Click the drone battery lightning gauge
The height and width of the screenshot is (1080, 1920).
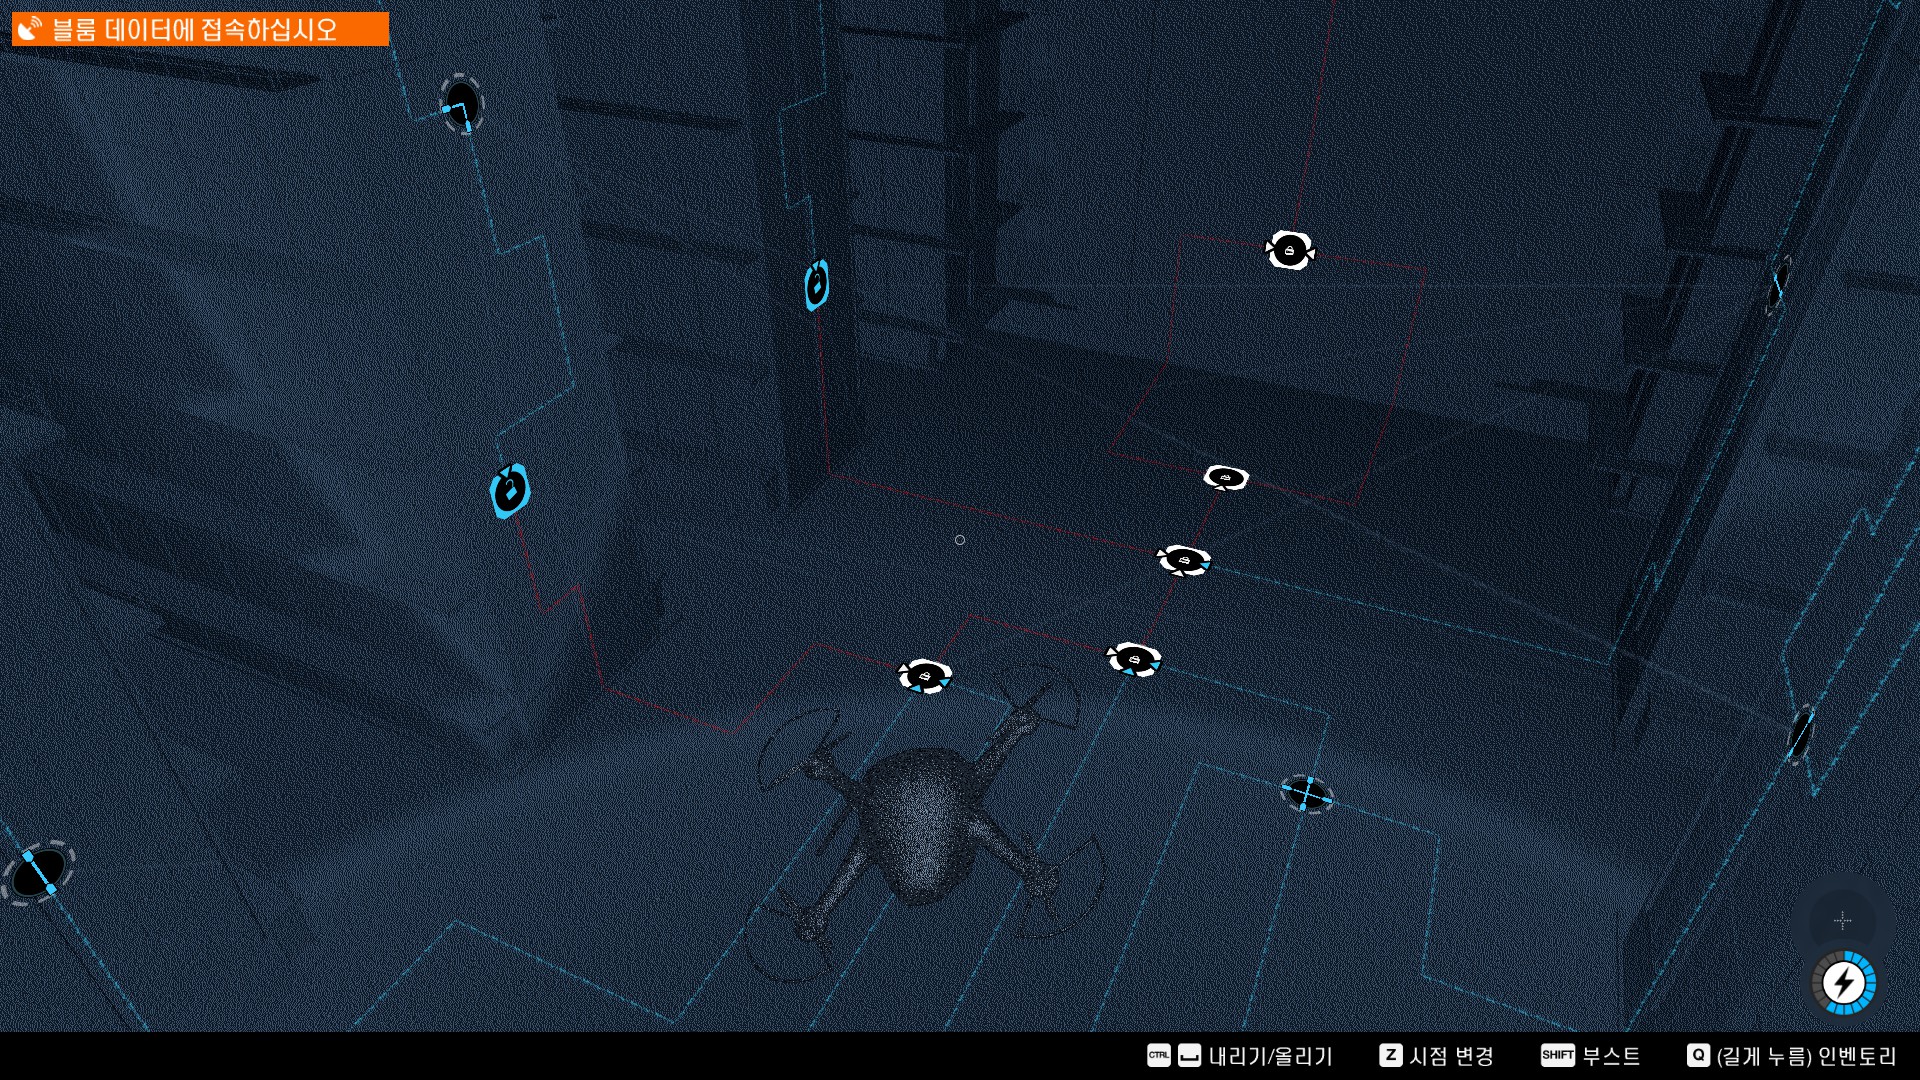click(x=1843, y=983)
